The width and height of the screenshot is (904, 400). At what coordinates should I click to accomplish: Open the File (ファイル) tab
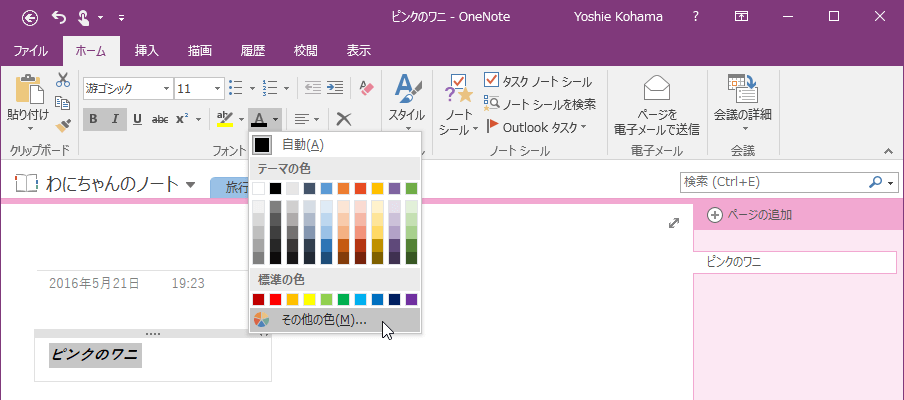click(31, 51)
